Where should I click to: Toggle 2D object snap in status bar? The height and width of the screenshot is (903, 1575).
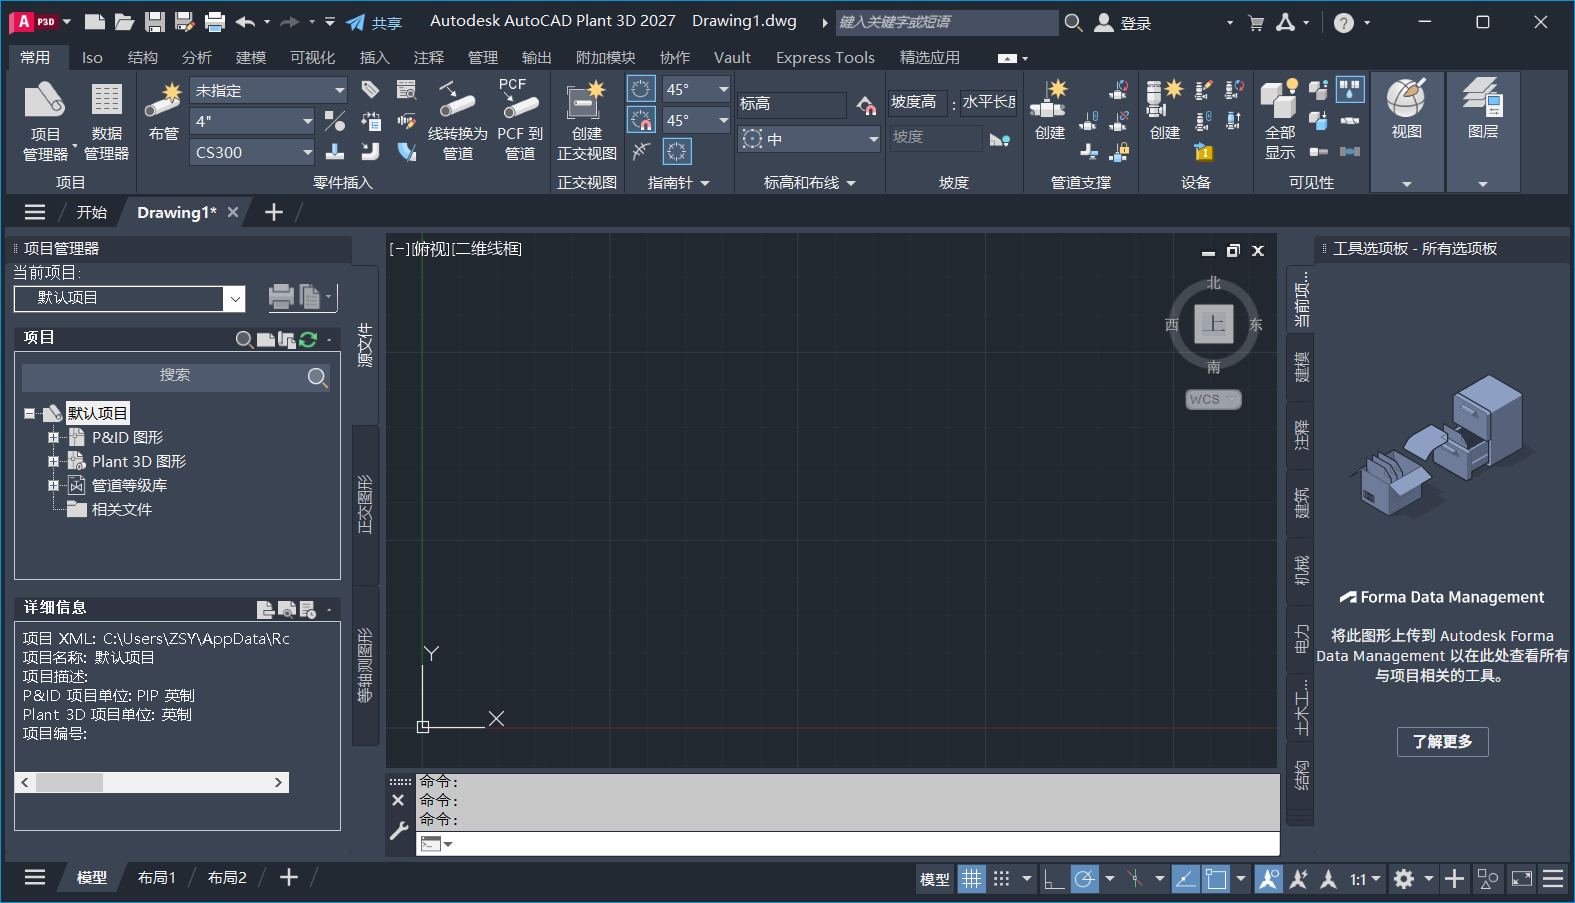coord(1216,879)
